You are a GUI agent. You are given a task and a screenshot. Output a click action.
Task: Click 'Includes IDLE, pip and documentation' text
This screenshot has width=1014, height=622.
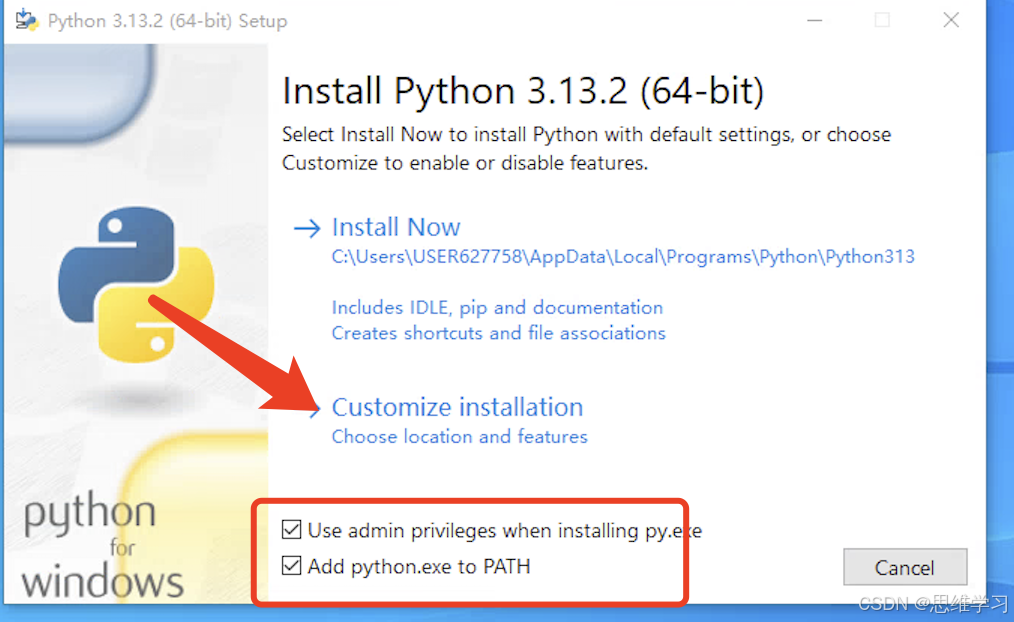(x=497, y=308)
